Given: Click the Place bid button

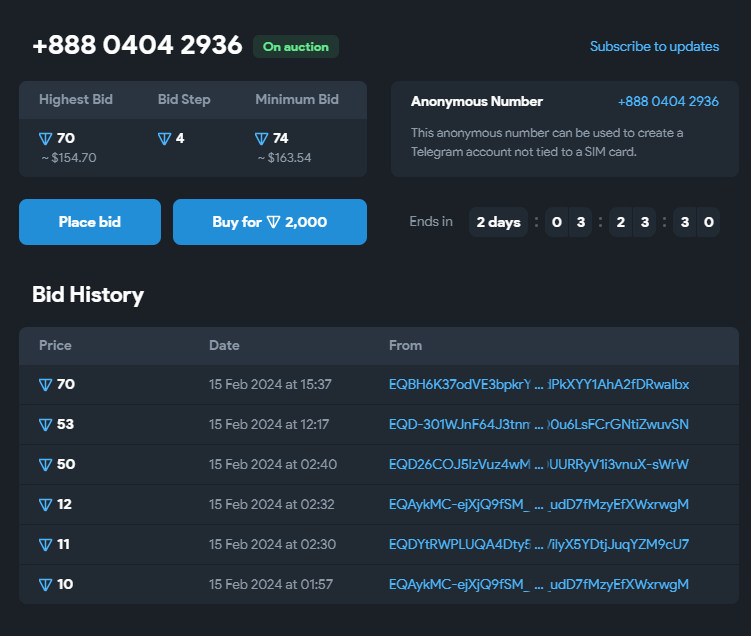Looking at the screenshot, I should tap(90, 222).
